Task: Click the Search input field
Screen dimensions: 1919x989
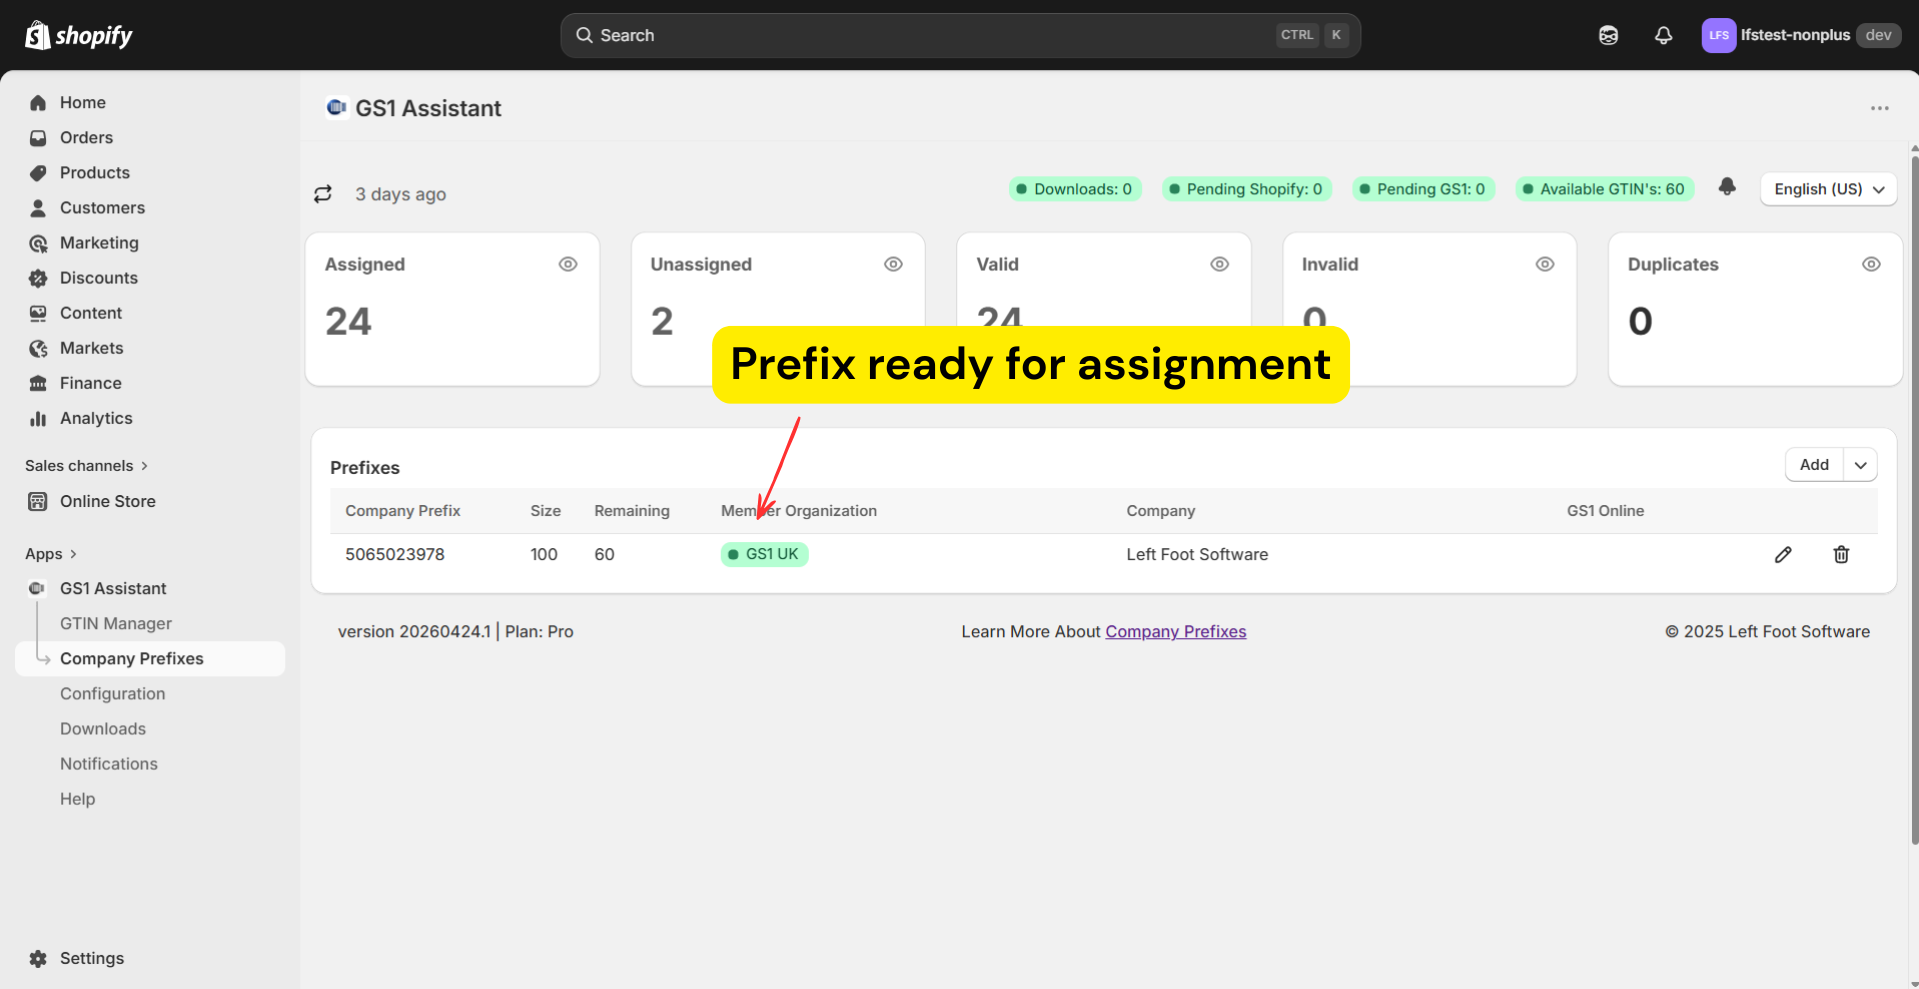Action: pos(960,35)
